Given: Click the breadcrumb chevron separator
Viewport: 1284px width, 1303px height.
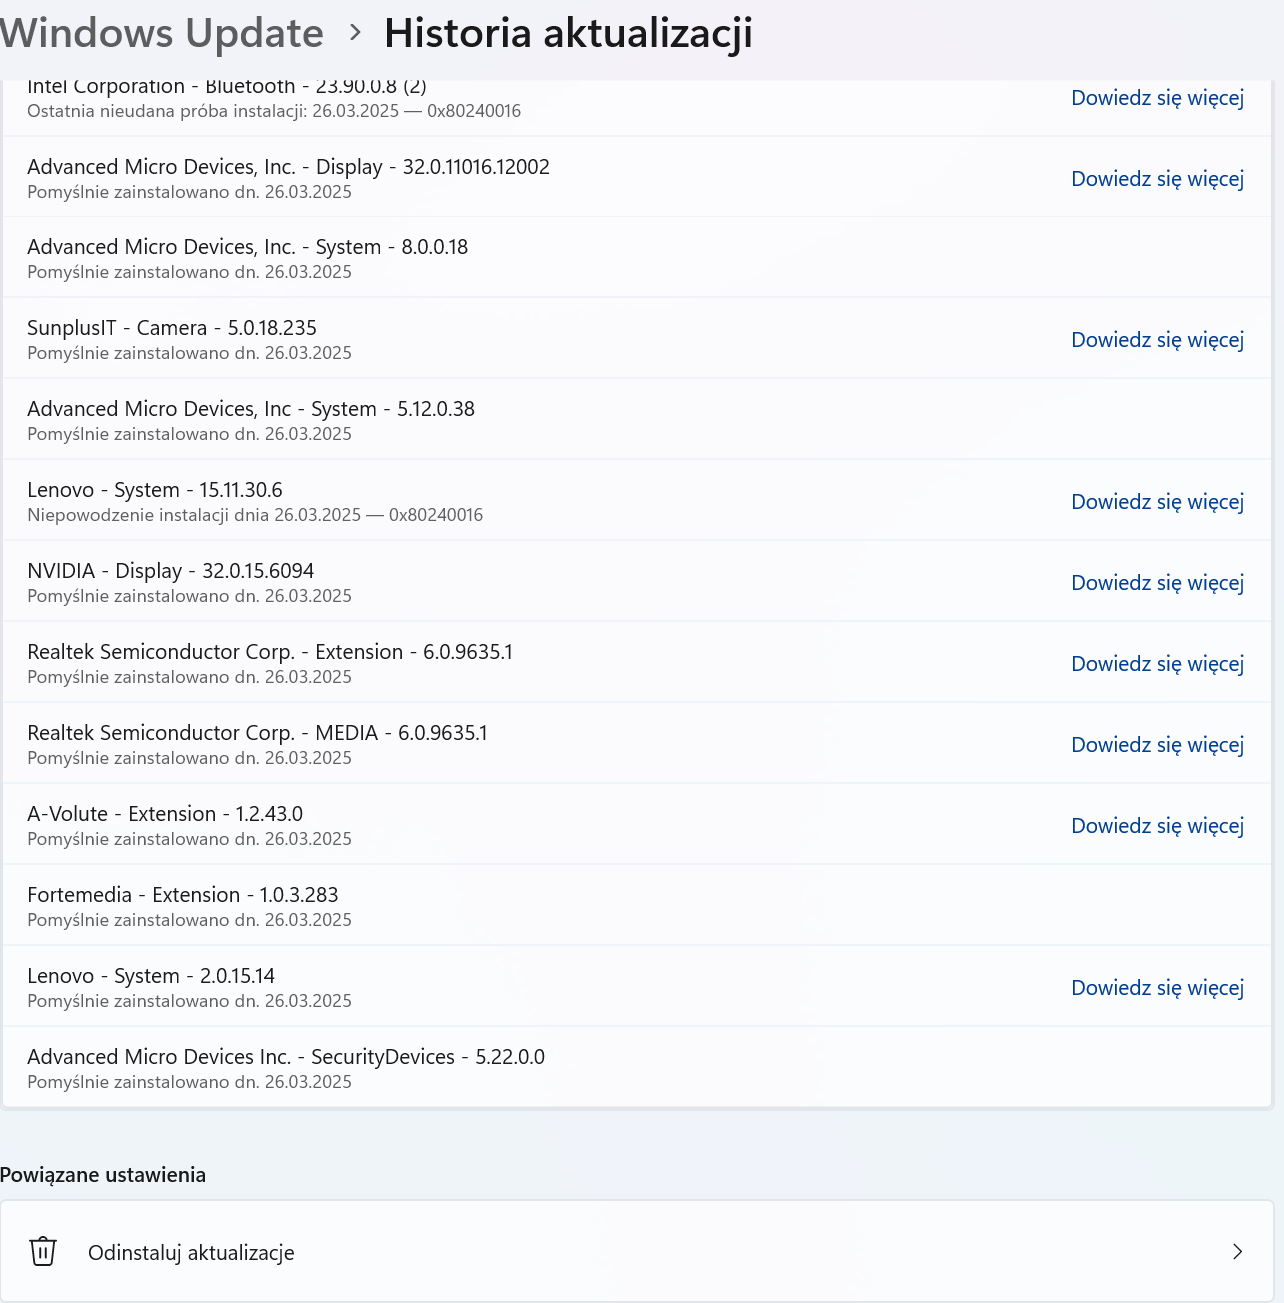Looking at the screenshot, I should point(355,33).
